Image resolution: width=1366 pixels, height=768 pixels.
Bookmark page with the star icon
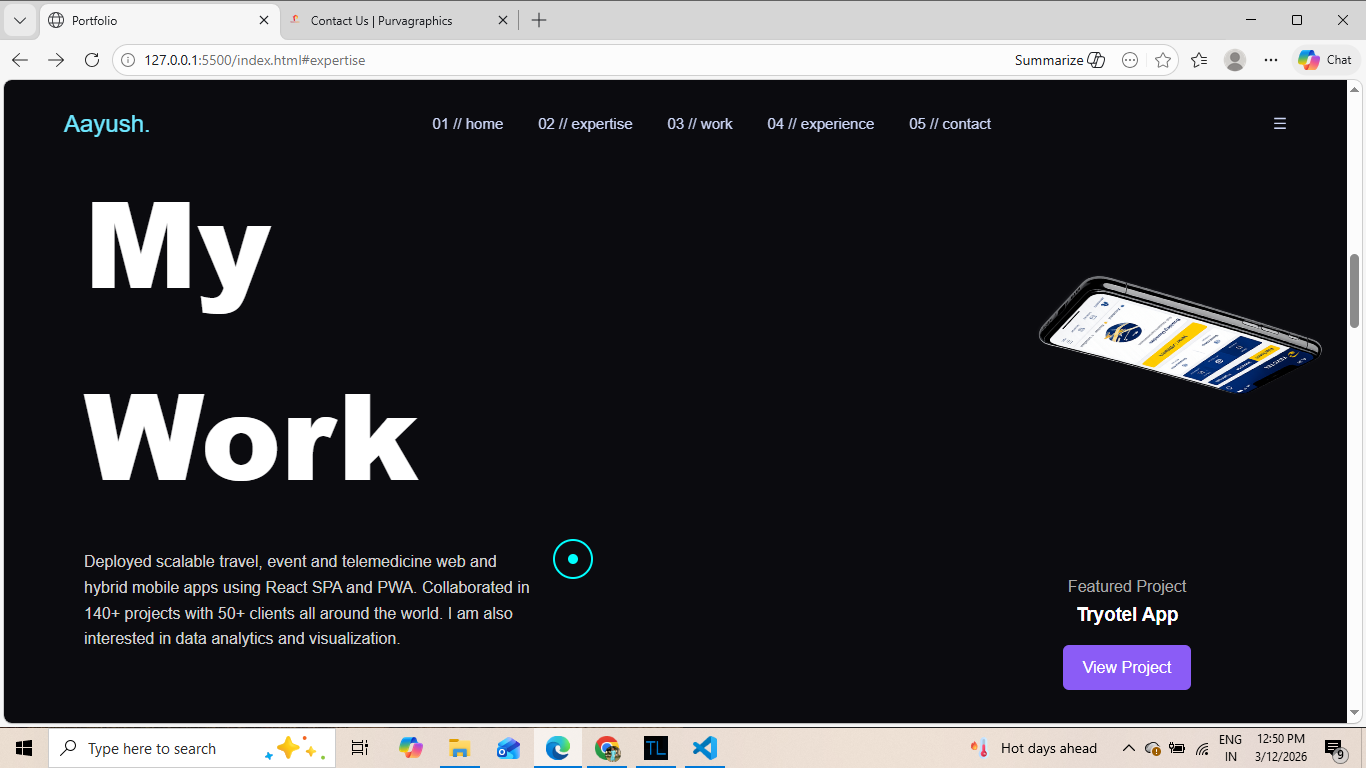click(1163, 60)
